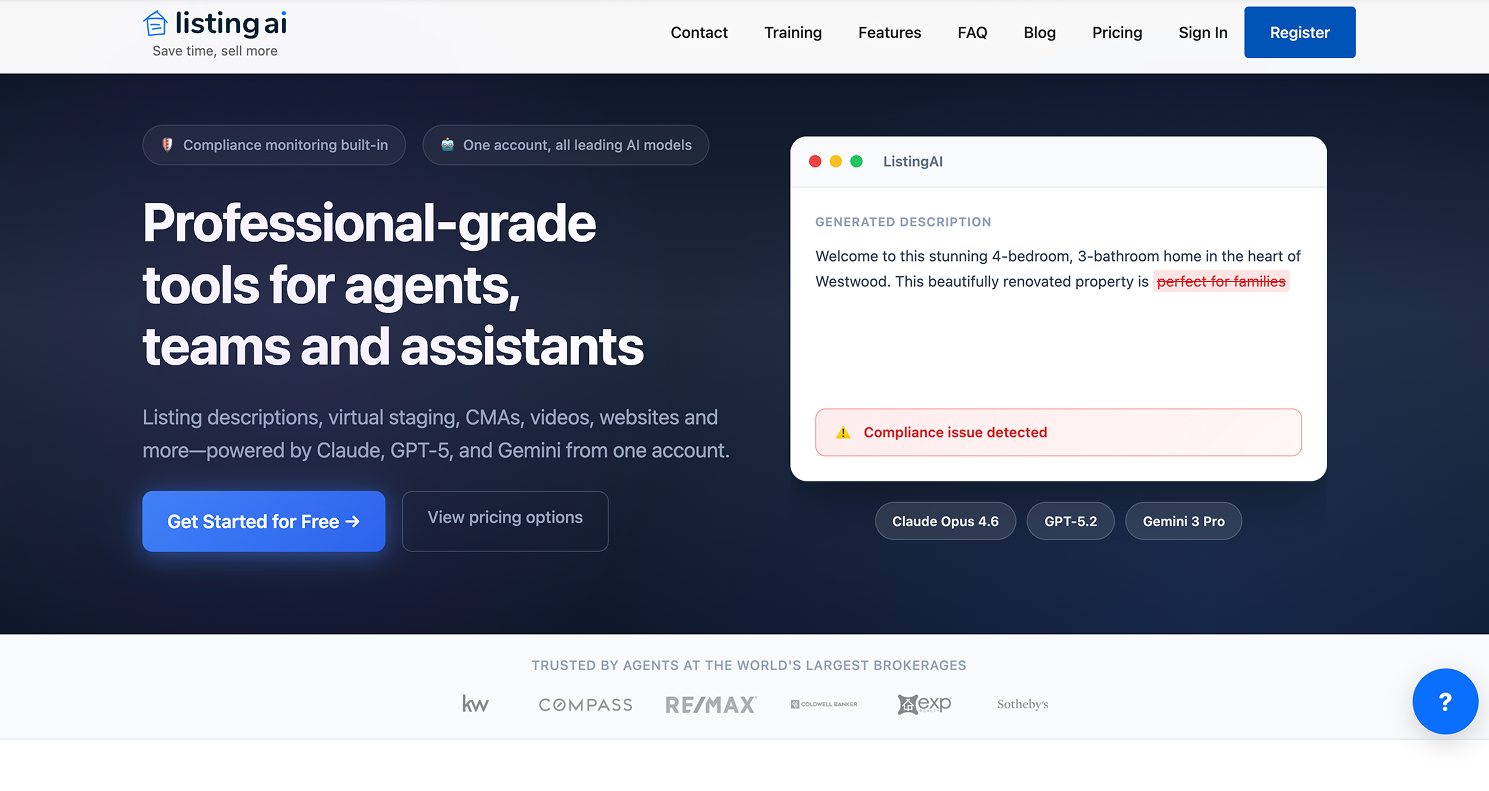1489x791 pixels.
Task: Click the 'ListingAI' mock window title
Action: 913,161
